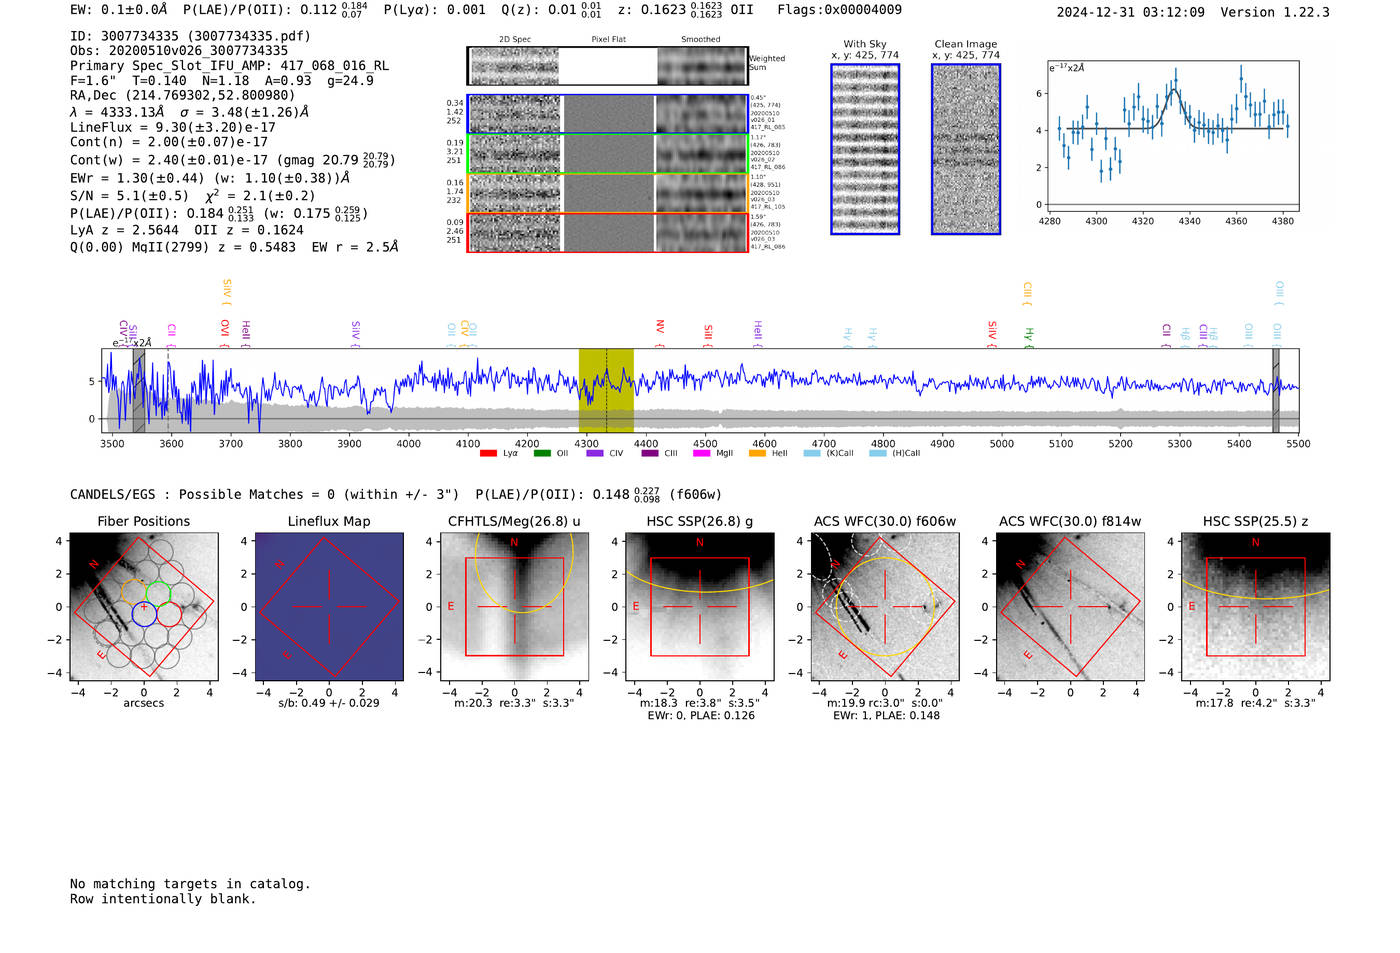This screenshot has width=1400, height=953.
Task: Open the Fiber Positions image
Action: (144, 607)
